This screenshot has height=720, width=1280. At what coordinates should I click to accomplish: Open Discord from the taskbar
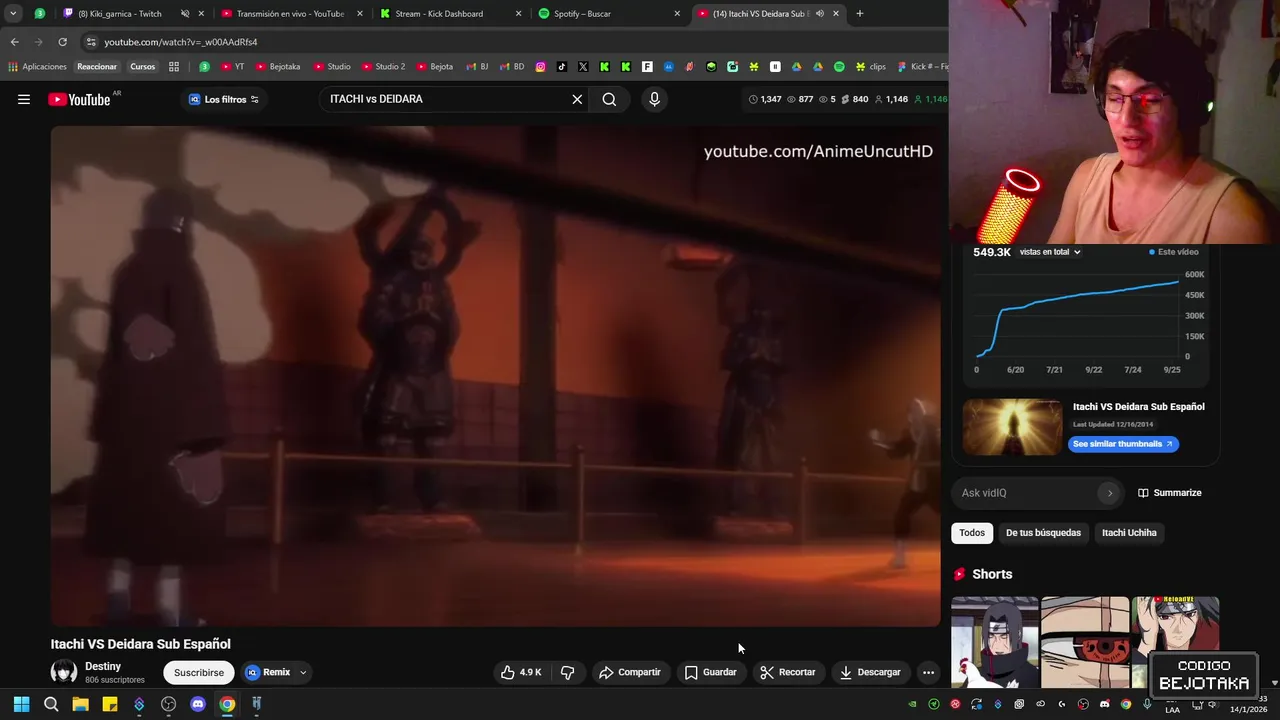pos(198,704)
